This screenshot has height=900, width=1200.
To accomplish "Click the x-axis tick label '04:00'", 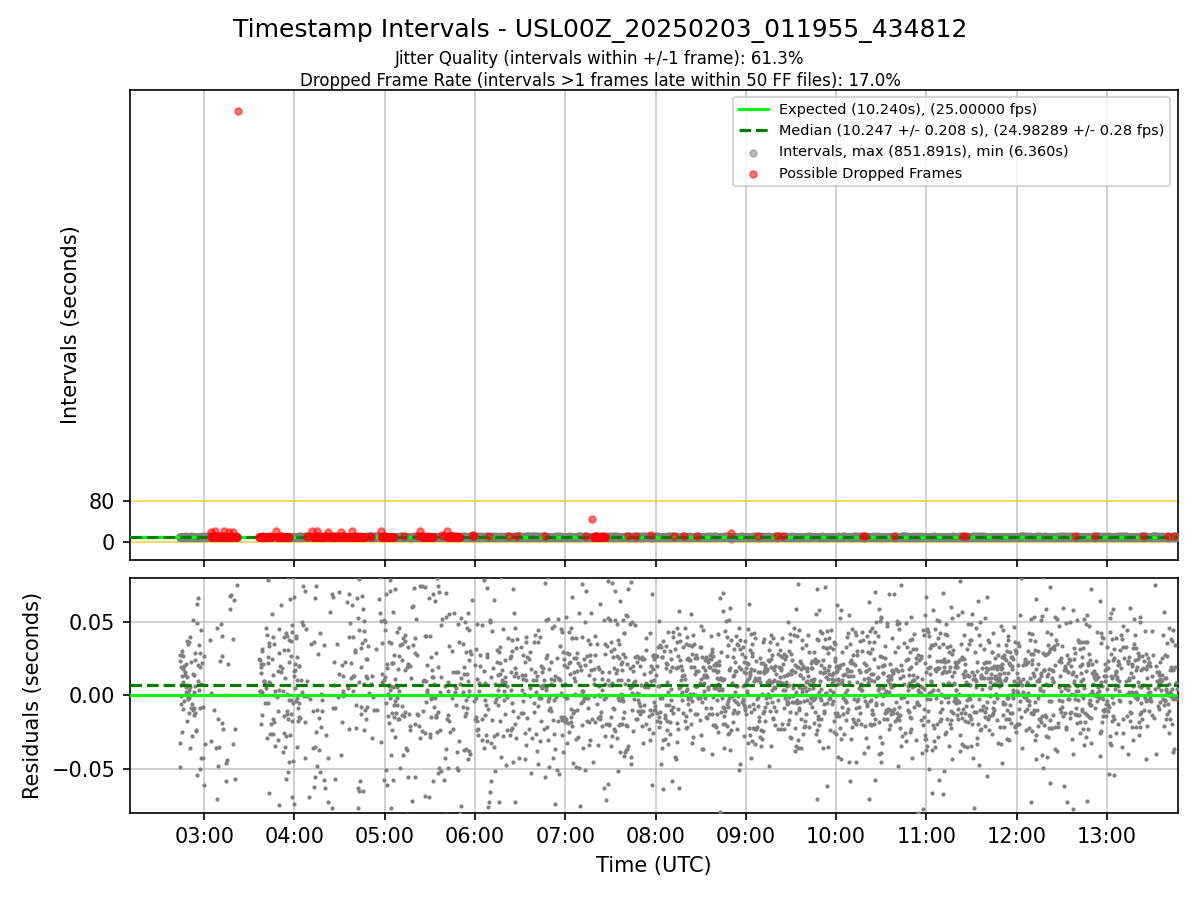I will pos(294,836).
